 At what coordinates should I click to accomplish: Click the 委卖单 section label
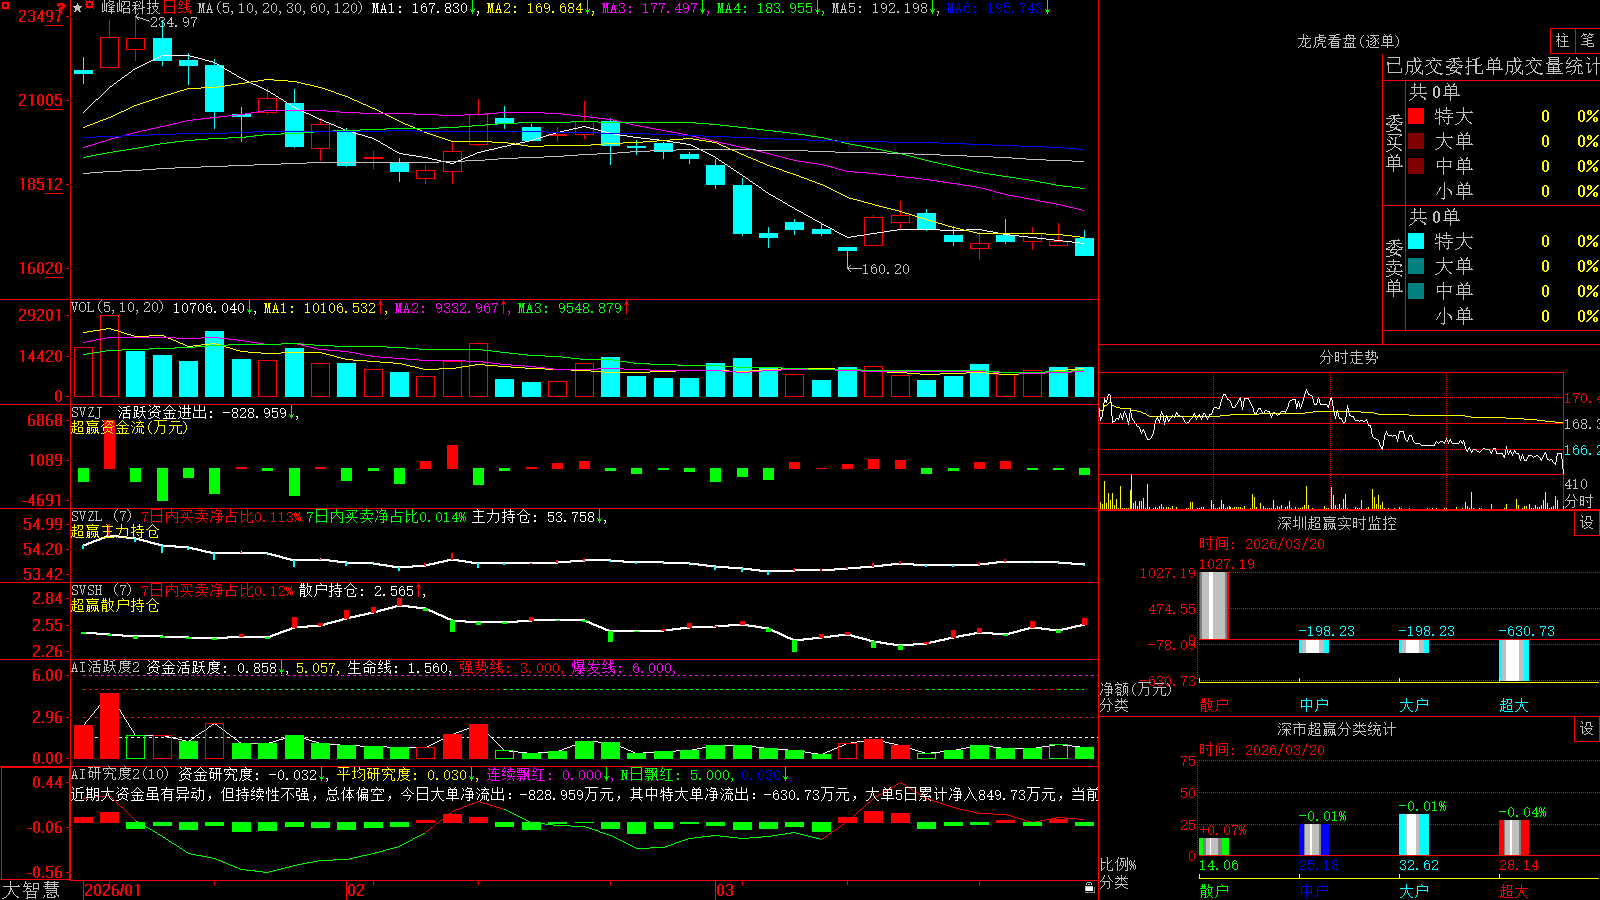[1394, 267]
